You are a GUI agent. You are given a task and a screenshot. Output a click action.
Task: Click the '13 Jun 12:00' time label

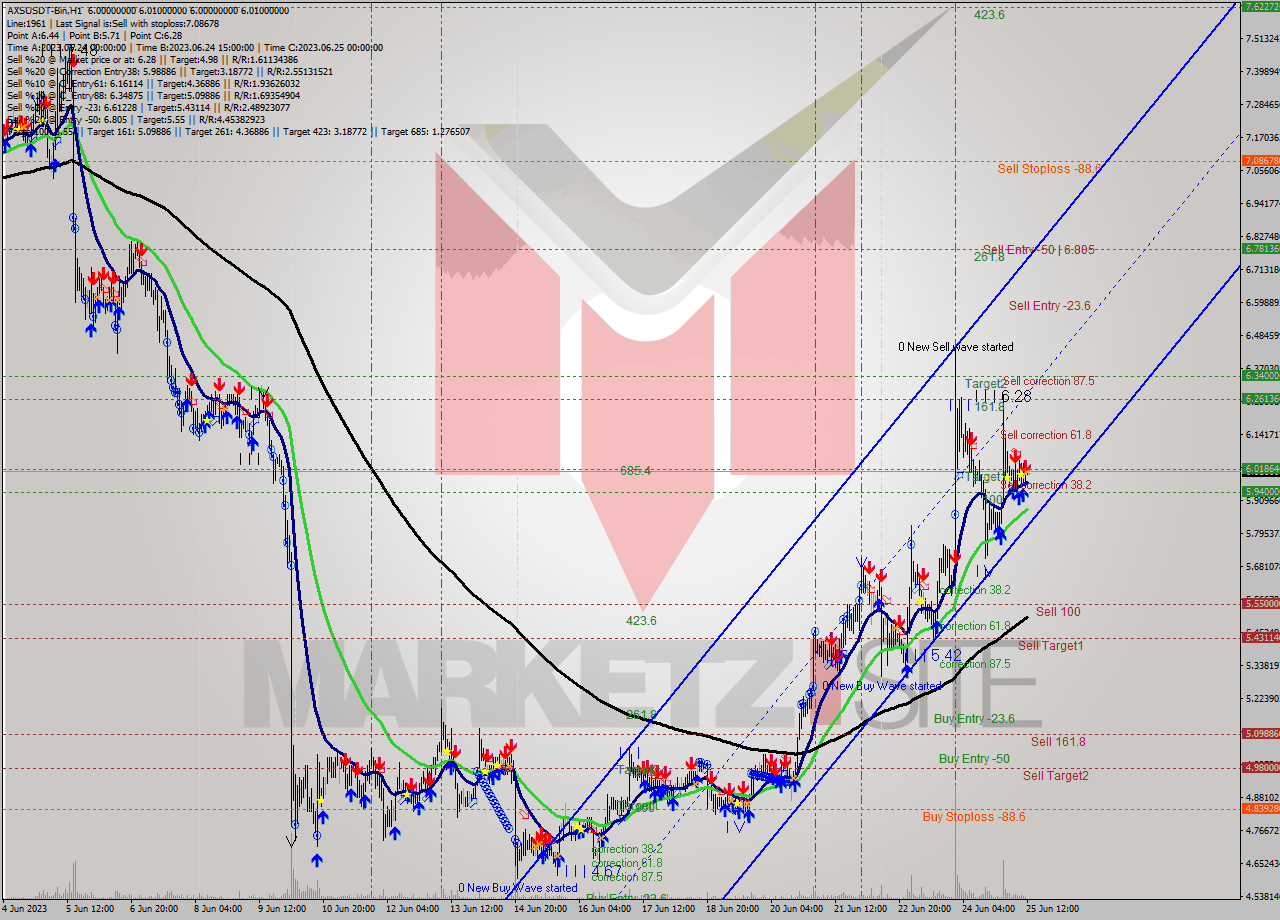[x=477, y=909]
